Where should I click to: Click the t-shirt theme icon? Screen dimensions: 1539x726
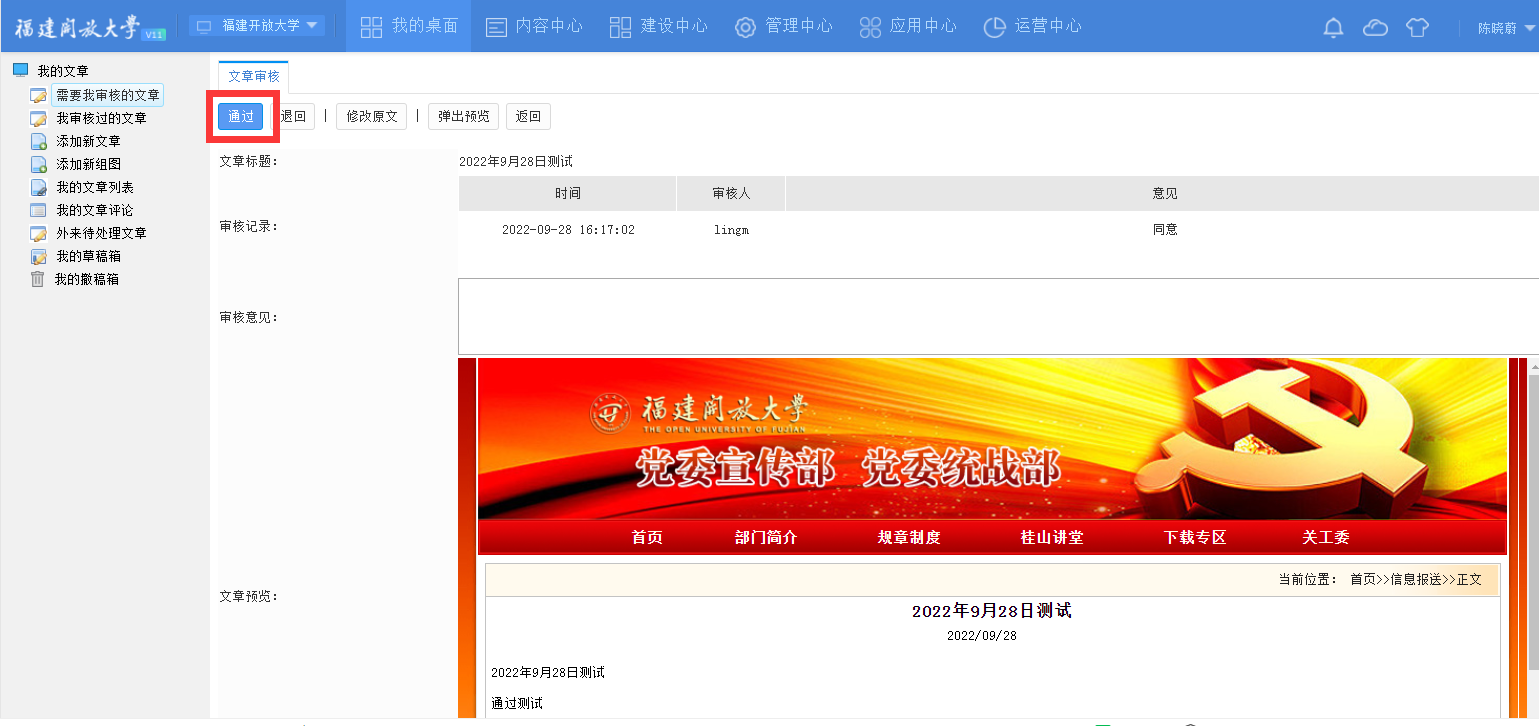(x=1417, y=27)
